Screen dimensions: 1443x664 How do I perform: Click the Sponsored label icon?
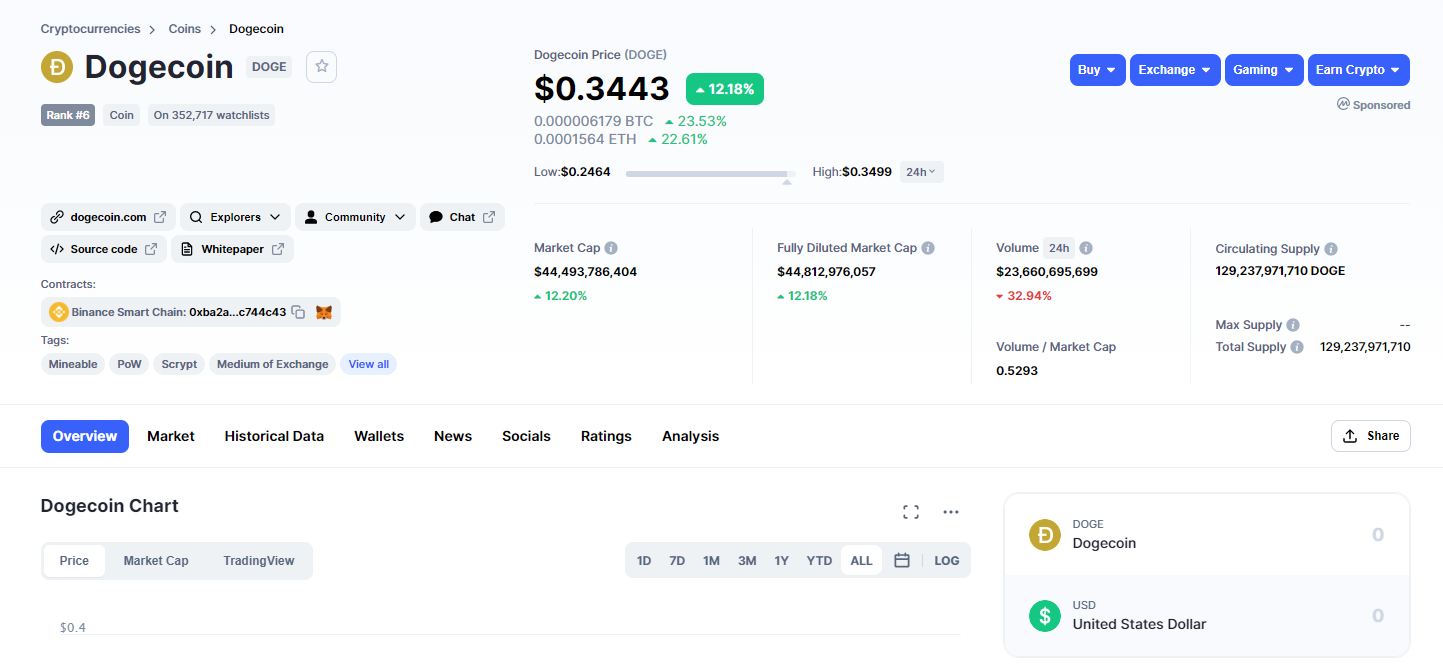(x=1343, y=104)
